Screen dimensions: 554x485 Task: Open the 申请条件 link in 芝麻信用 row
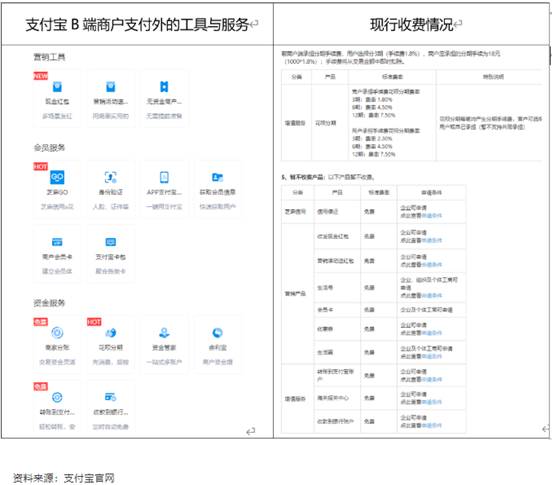431,215
